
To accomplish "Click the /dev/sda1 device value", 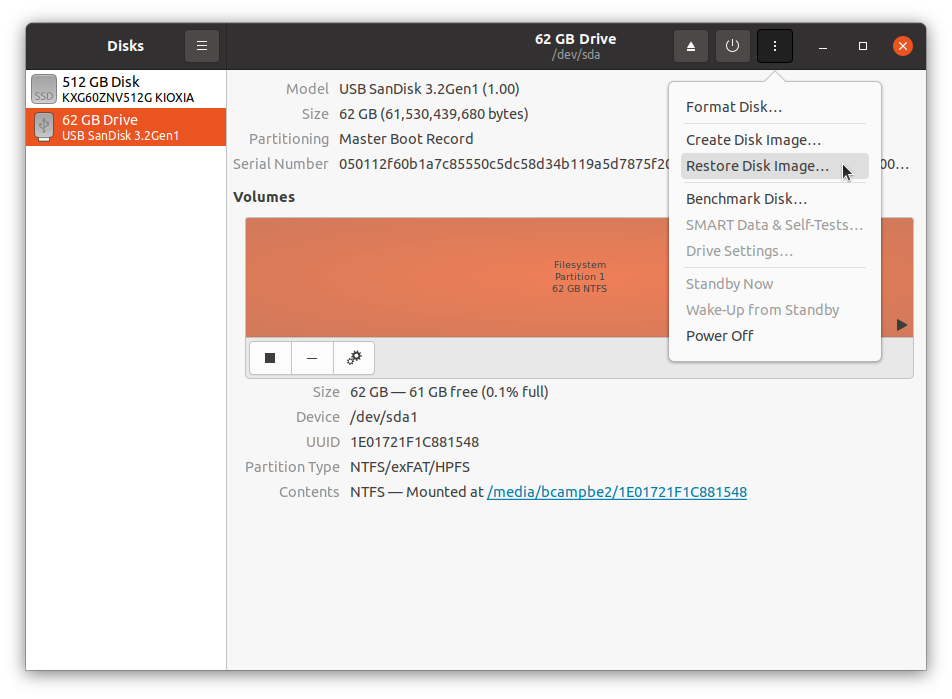I will (384, 417).
